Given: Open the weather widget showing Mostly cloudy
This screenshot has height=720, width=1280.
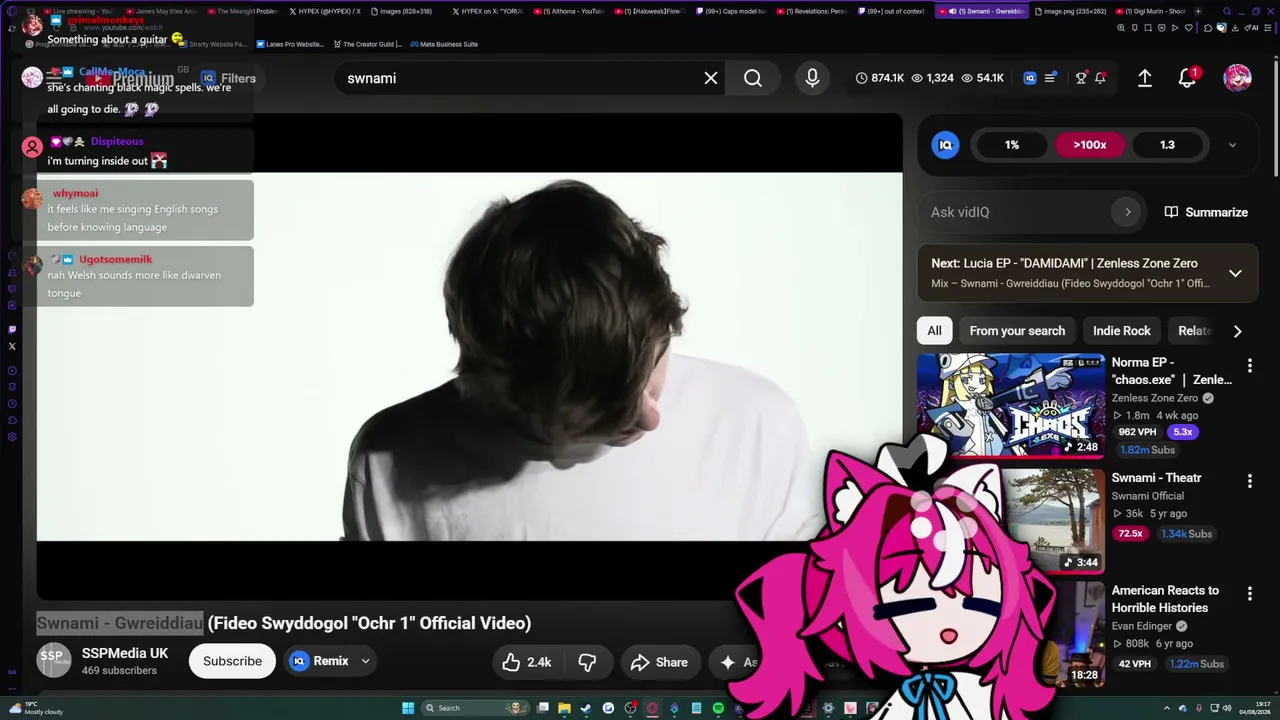Looking at the screenshot, I should pyautogui.click(x=36, y=708).
